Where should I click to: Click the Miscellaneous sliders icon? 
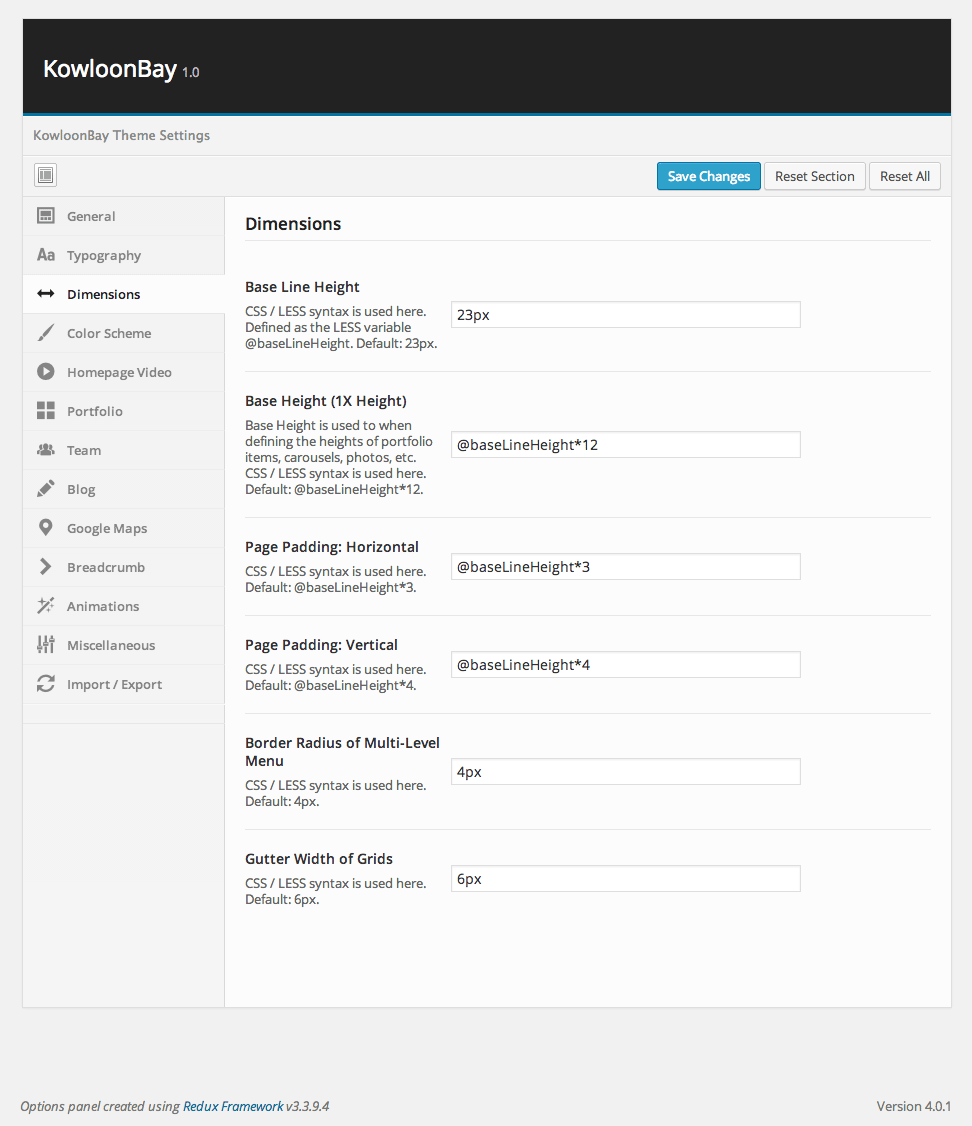tap(46, 645)
